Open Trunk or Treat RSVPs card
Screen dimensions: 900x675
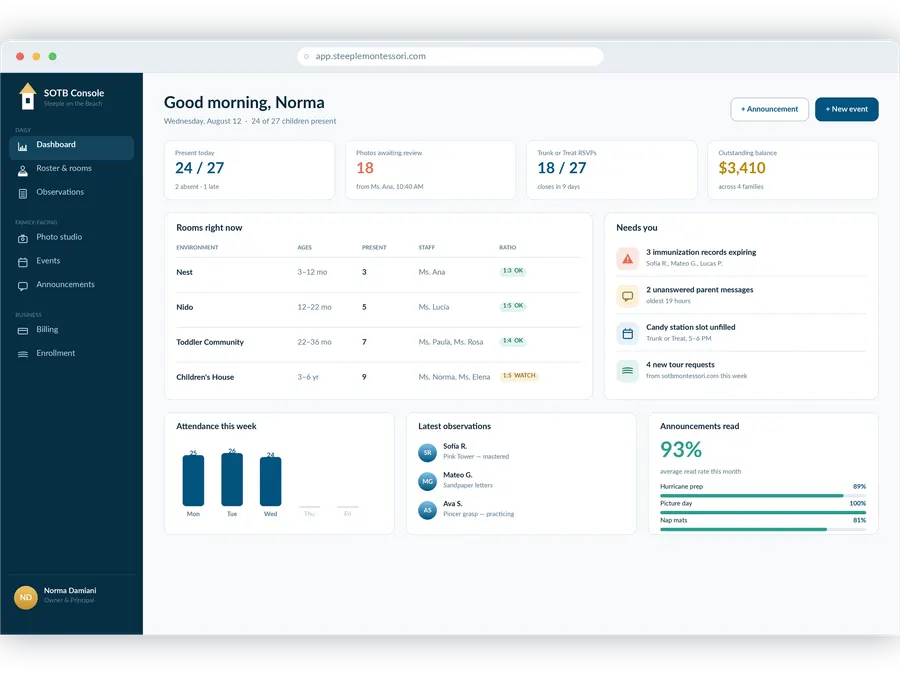pos(612,170)
